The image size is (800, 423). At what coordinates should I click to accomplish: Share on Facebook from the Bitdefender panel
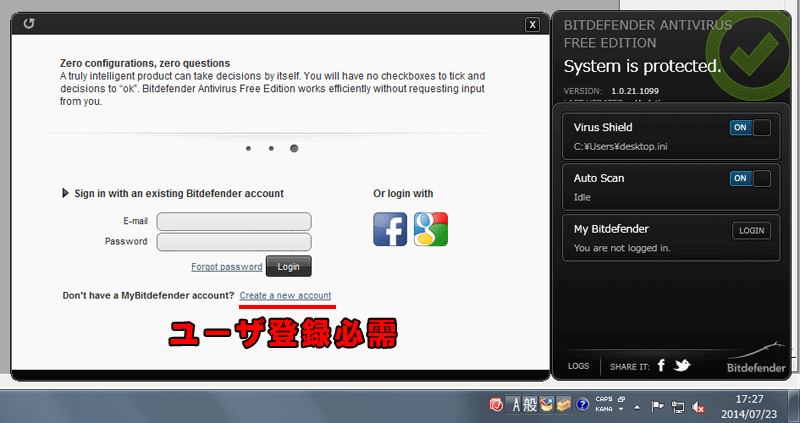click(661, 365)
